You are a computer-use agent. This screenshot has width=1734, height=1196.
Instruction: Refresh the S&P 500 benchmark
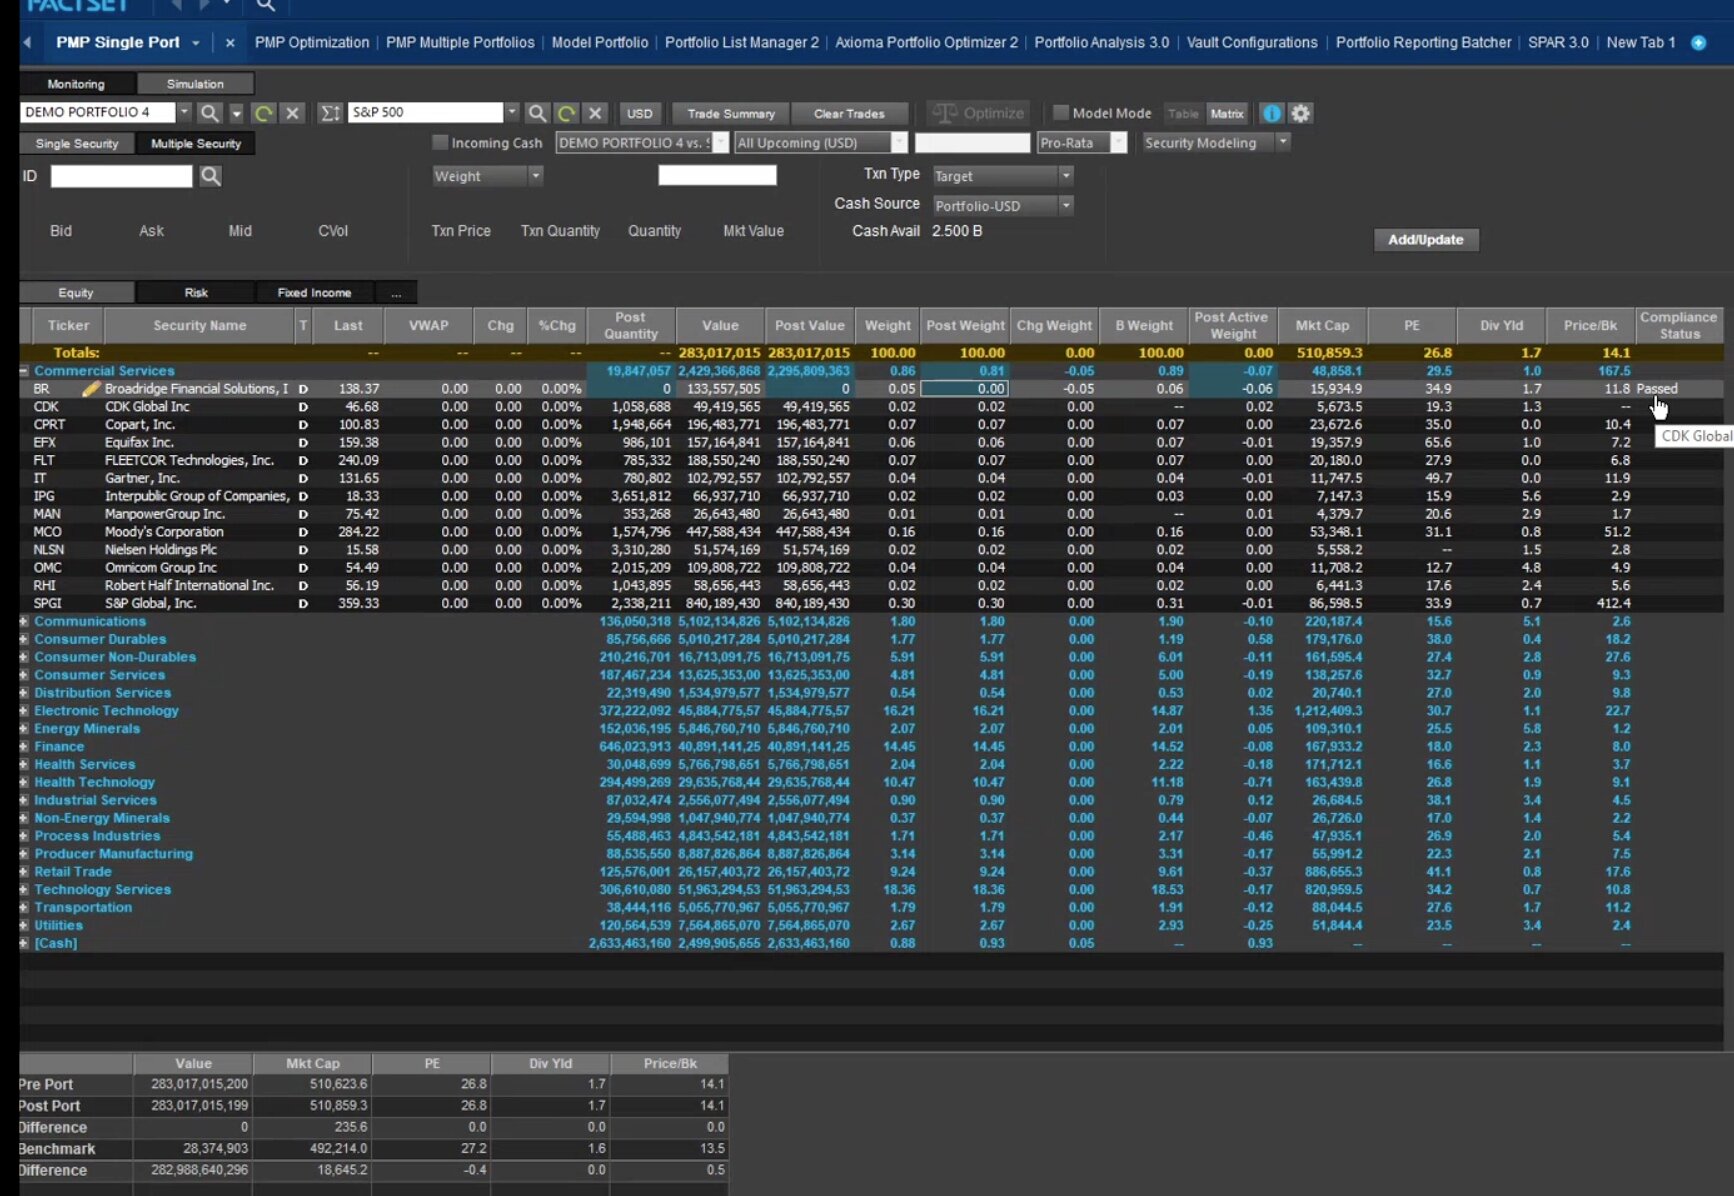[566, 113]
